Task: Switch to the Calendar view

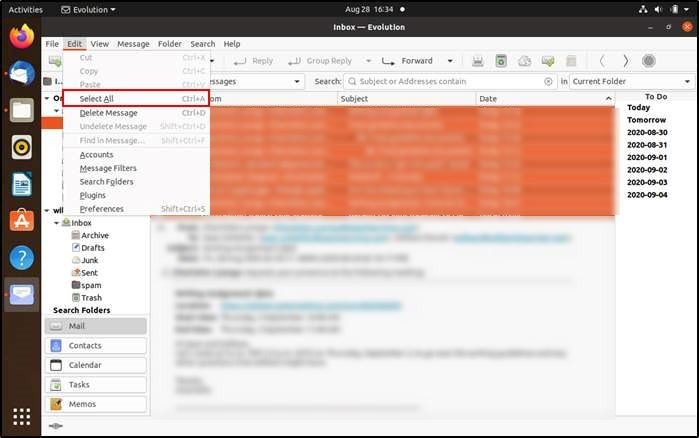Action: coord(95,365)
